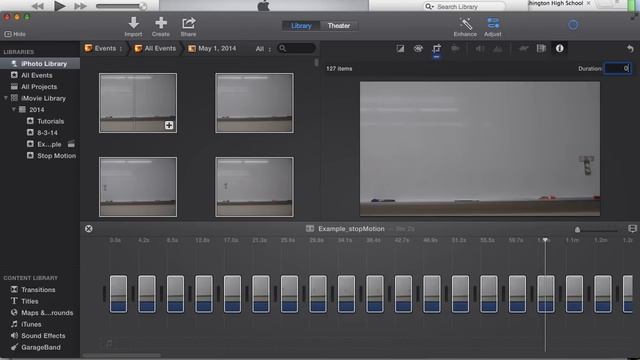The image size is (640, 360).
Task: Open the color correction palette tool
Action: point(418,49)
